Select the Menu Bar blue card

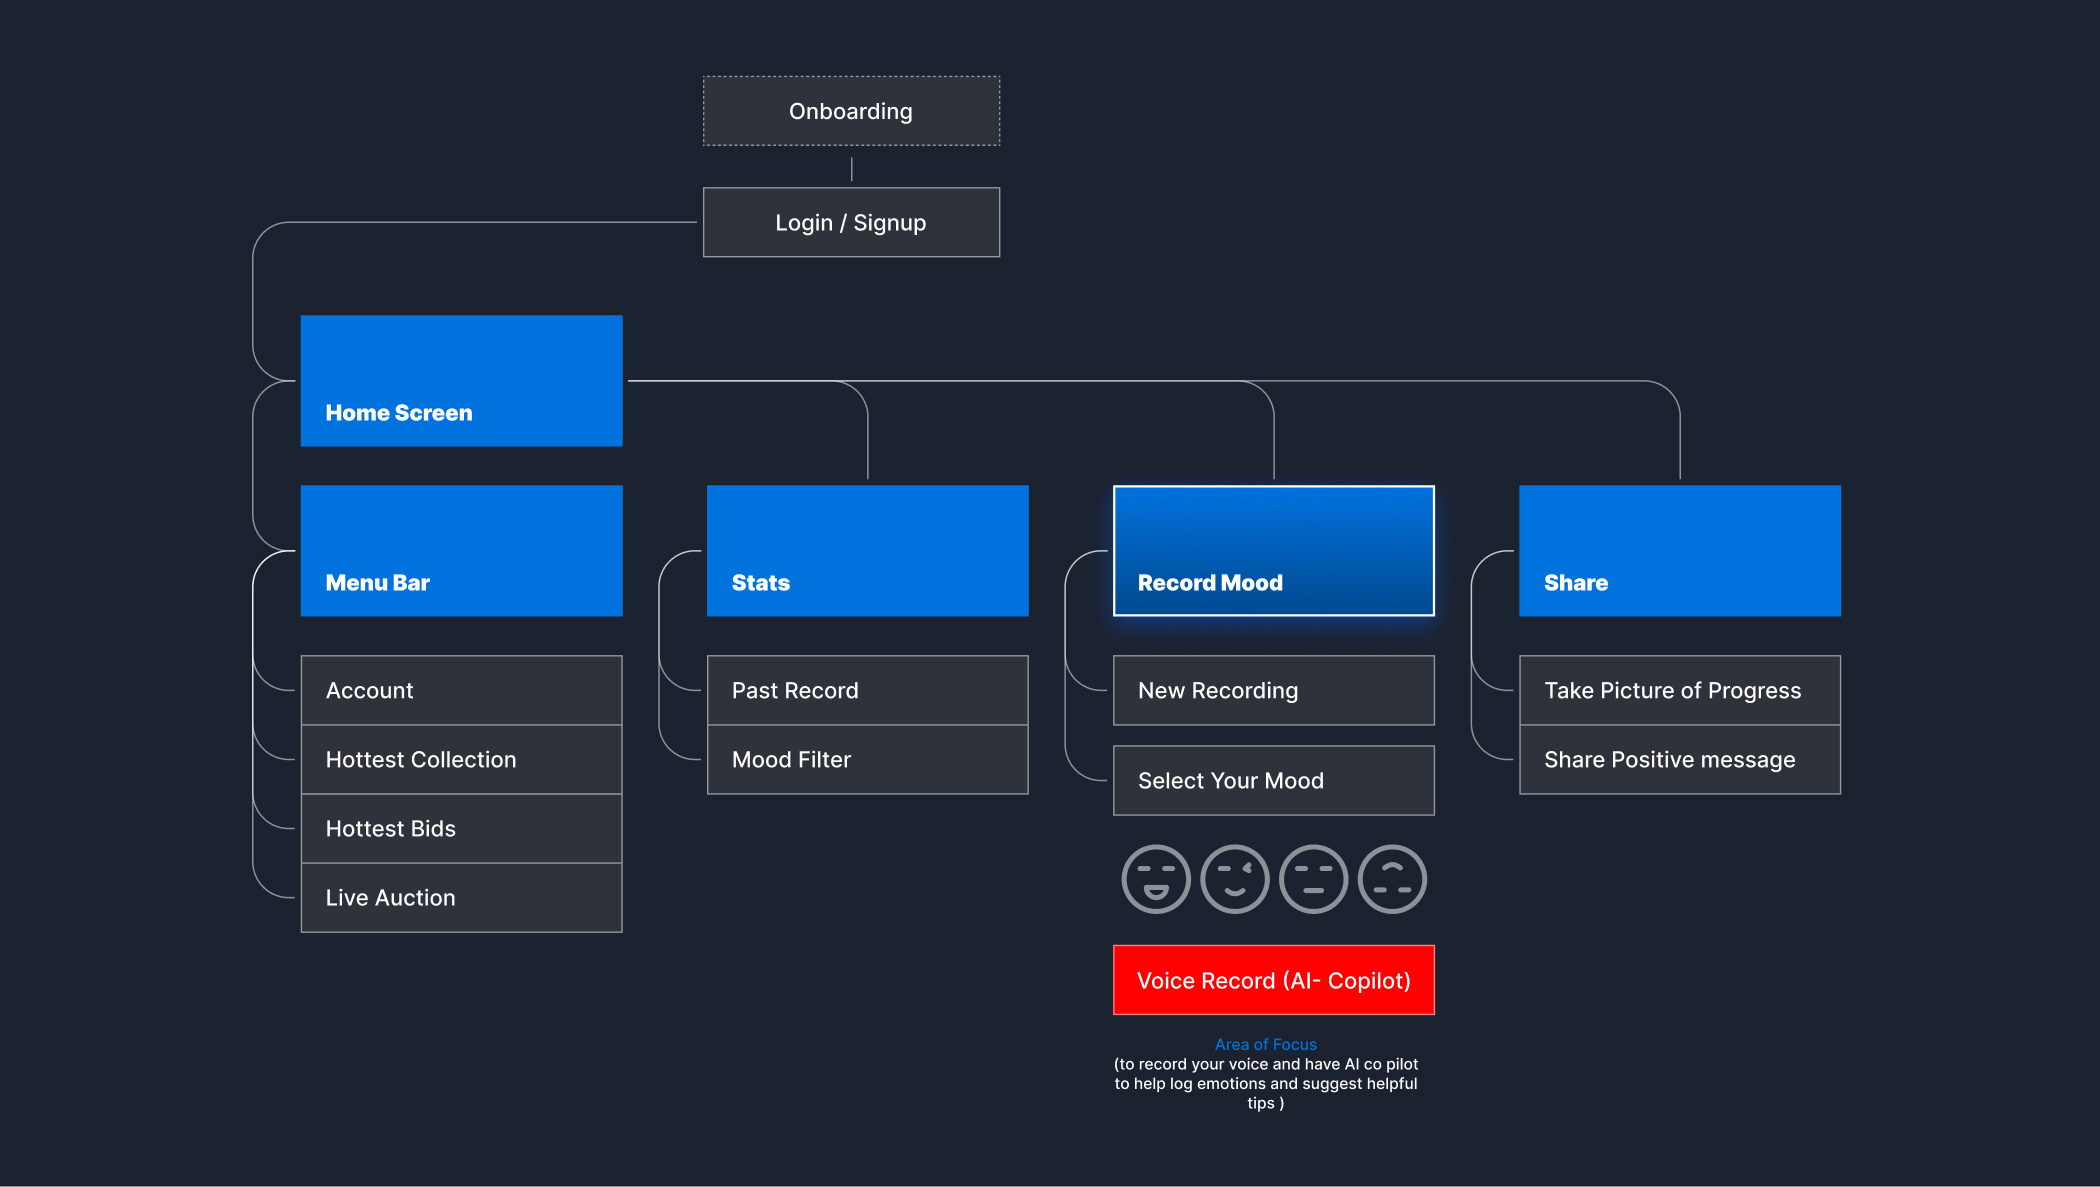[461, 551]
